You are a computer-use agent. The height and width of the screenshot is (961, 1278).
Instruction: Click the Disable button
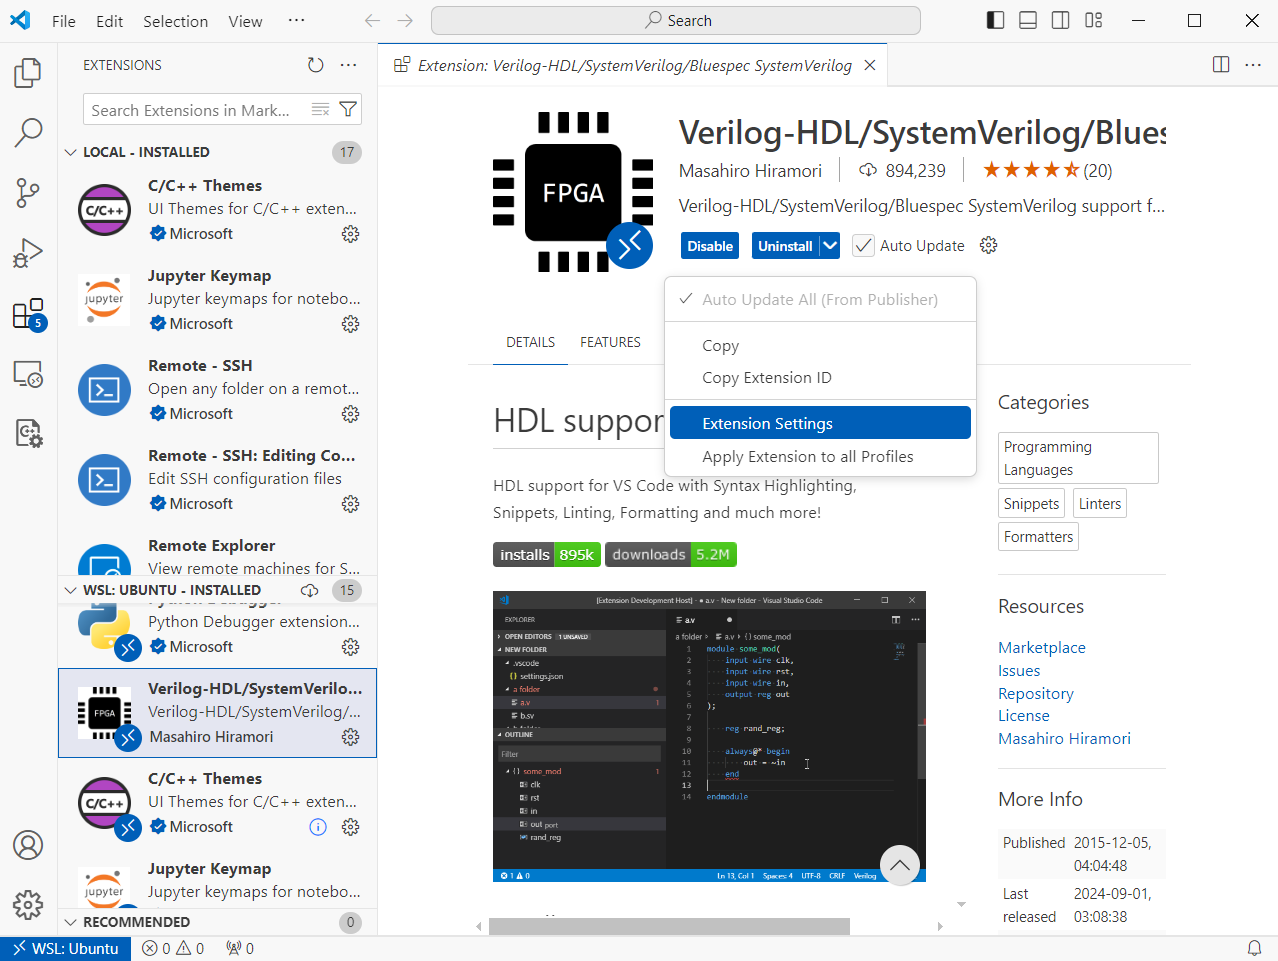click(710, 246)
